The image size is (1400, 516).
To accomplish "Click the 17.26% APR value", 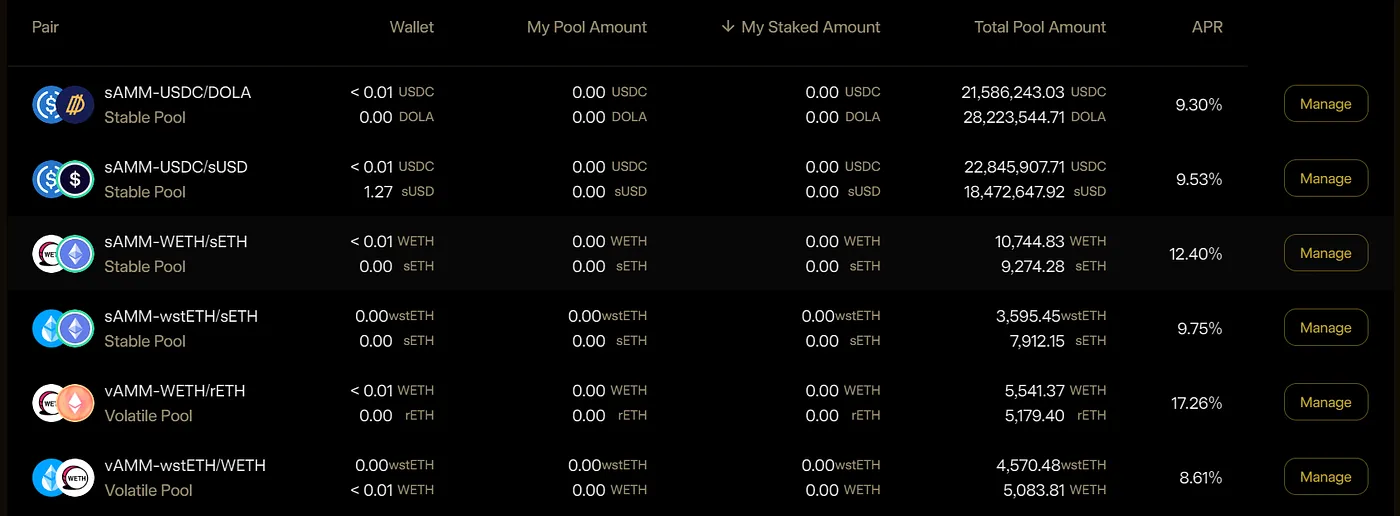I will point(1196,403).
